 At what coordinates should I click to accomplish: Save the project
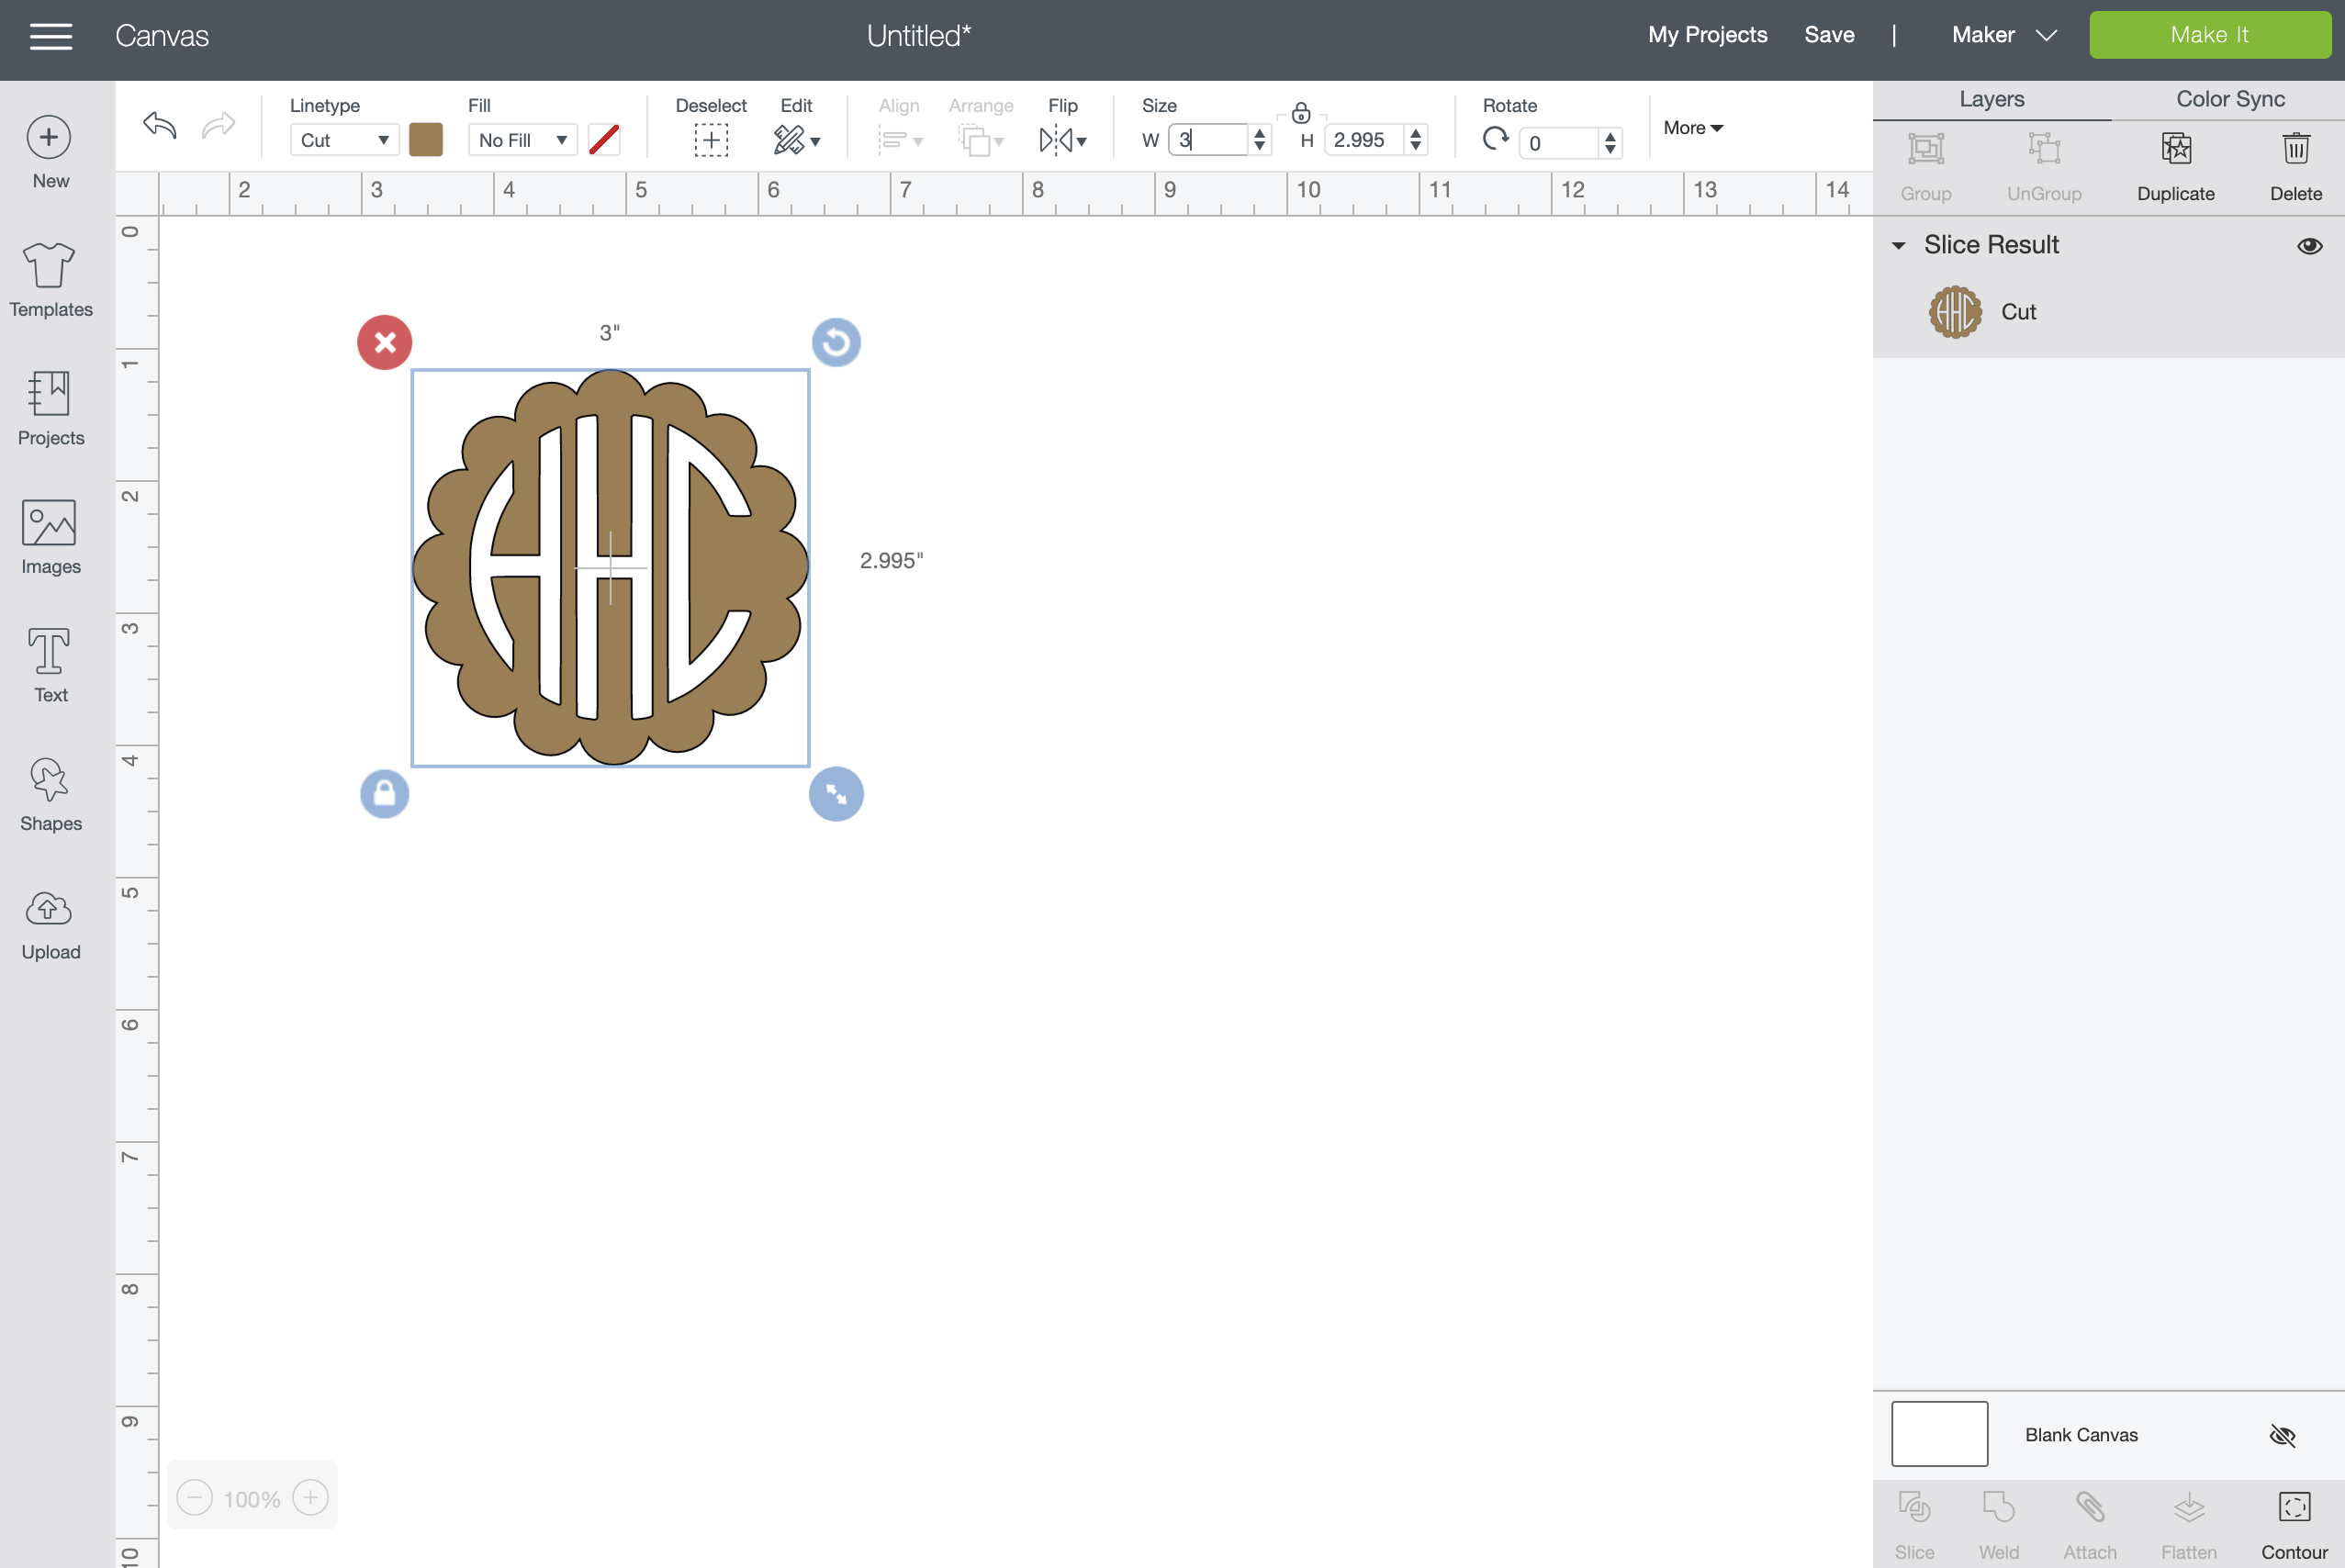tap(1829, 35)
